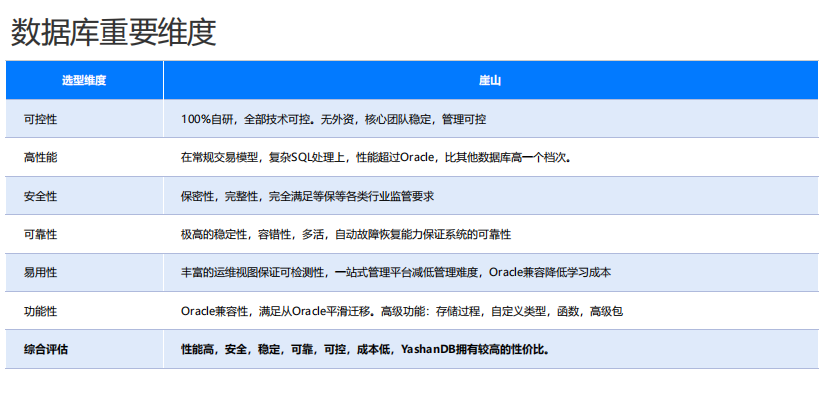Select the description starting 丰富的运维视图
The width and height of the screenshot is (838, 408).
click(x=396, y=273)
